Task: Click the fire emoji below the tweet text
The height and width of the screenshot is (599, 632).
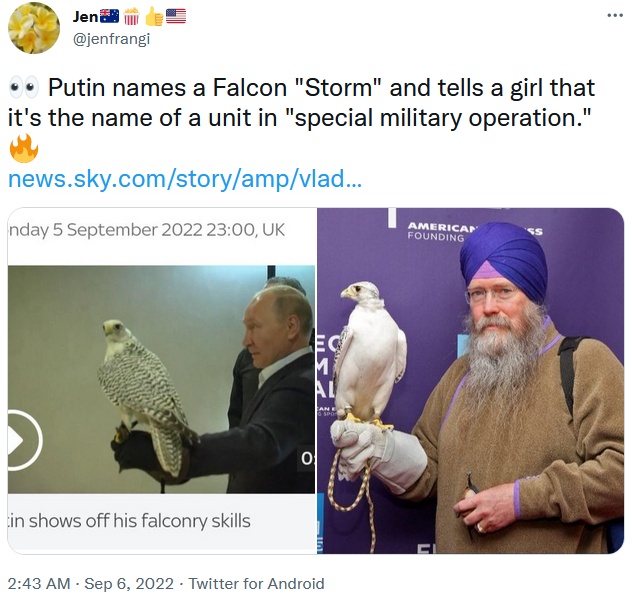Action: click(x=24, y=148)
